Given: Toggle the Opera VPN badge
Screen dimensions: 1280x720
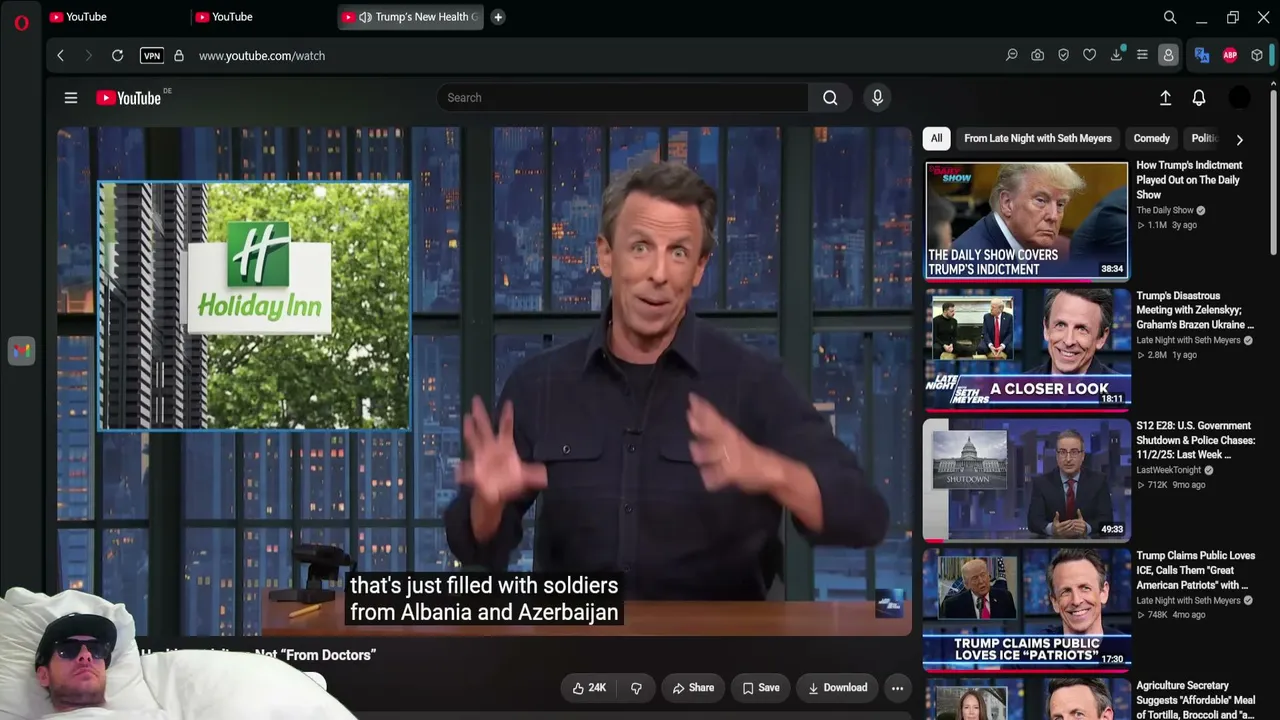Looking at the screenshot, I should click(152, 56).
